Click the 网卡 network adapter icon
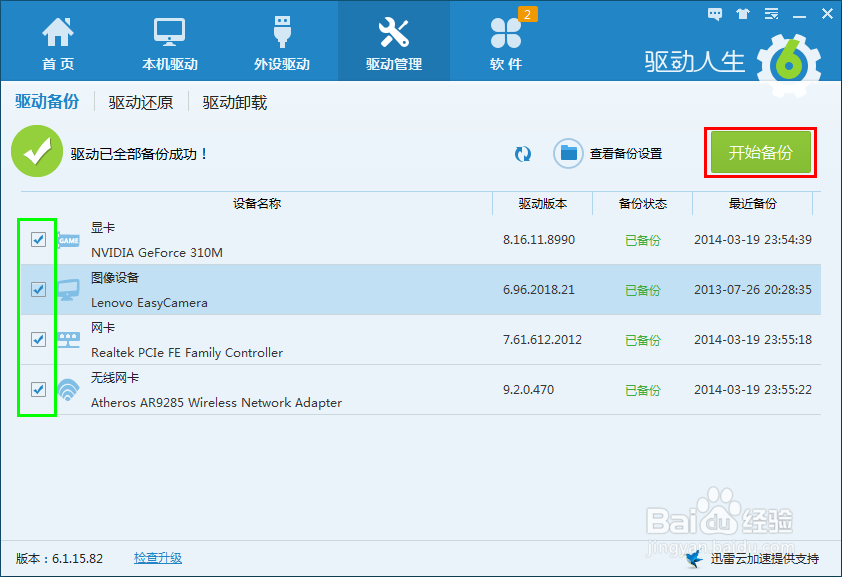Viewport: 842px width, 577px height. 69,340
